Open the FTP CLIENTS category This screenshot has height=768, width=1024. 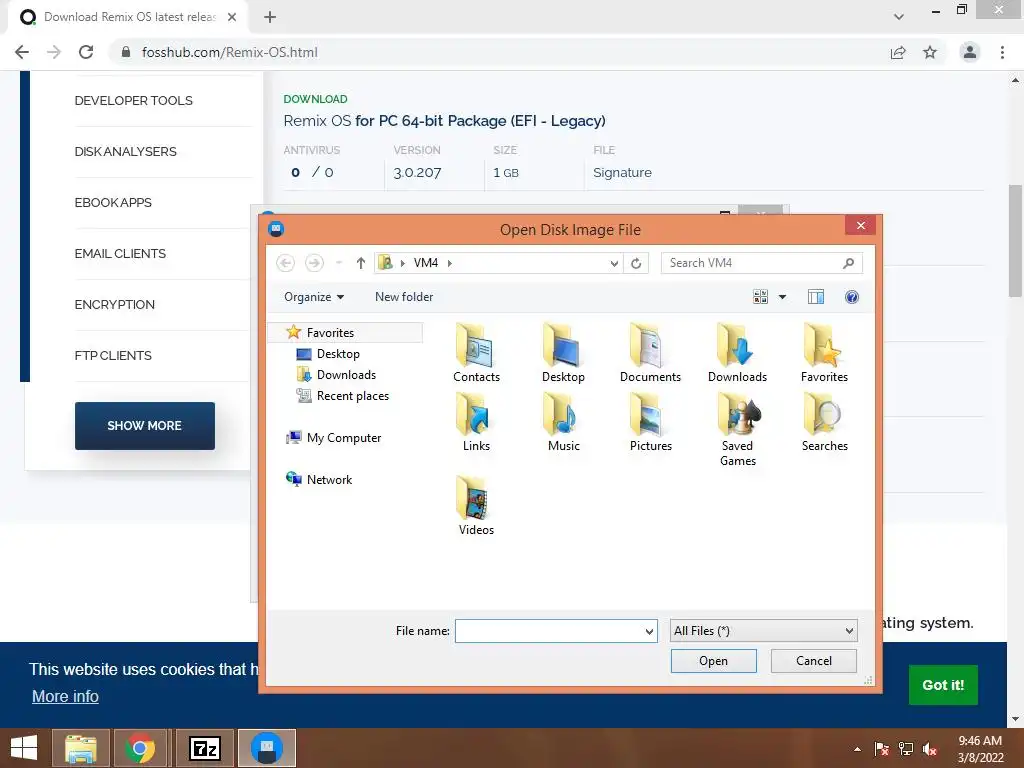pyautogui.click(x=113, y=355)
